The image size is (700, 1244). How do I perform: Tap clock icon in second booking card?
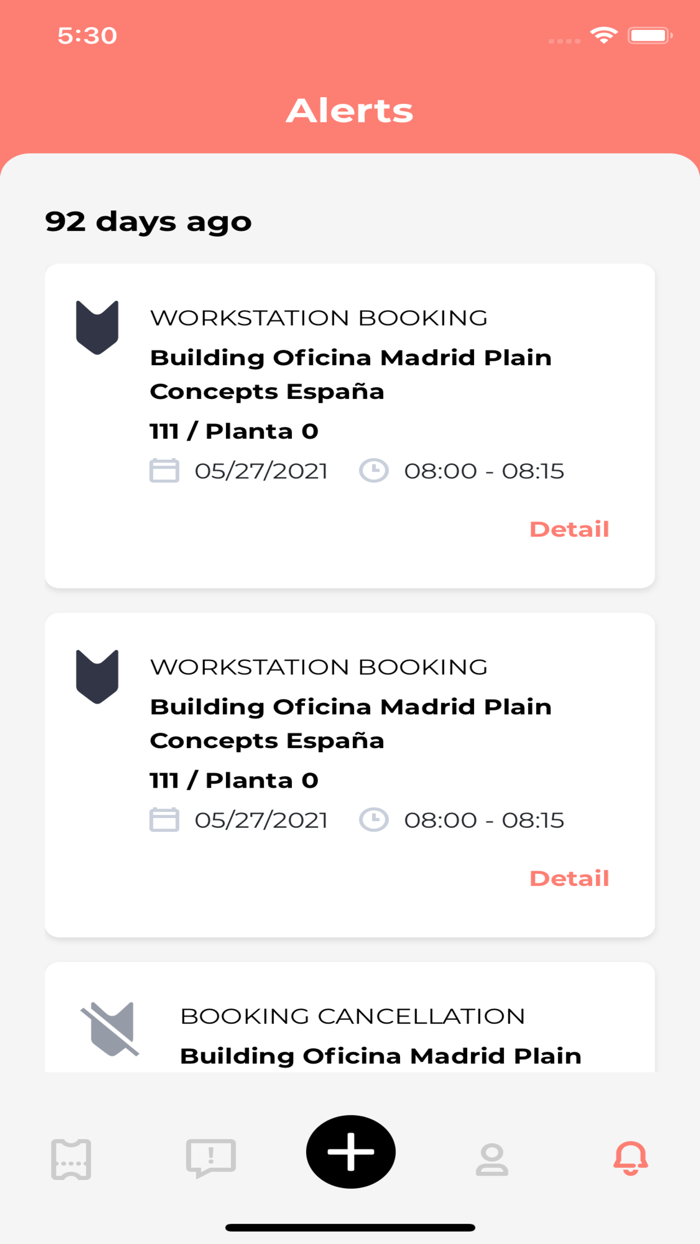click(x=374, y=820)
